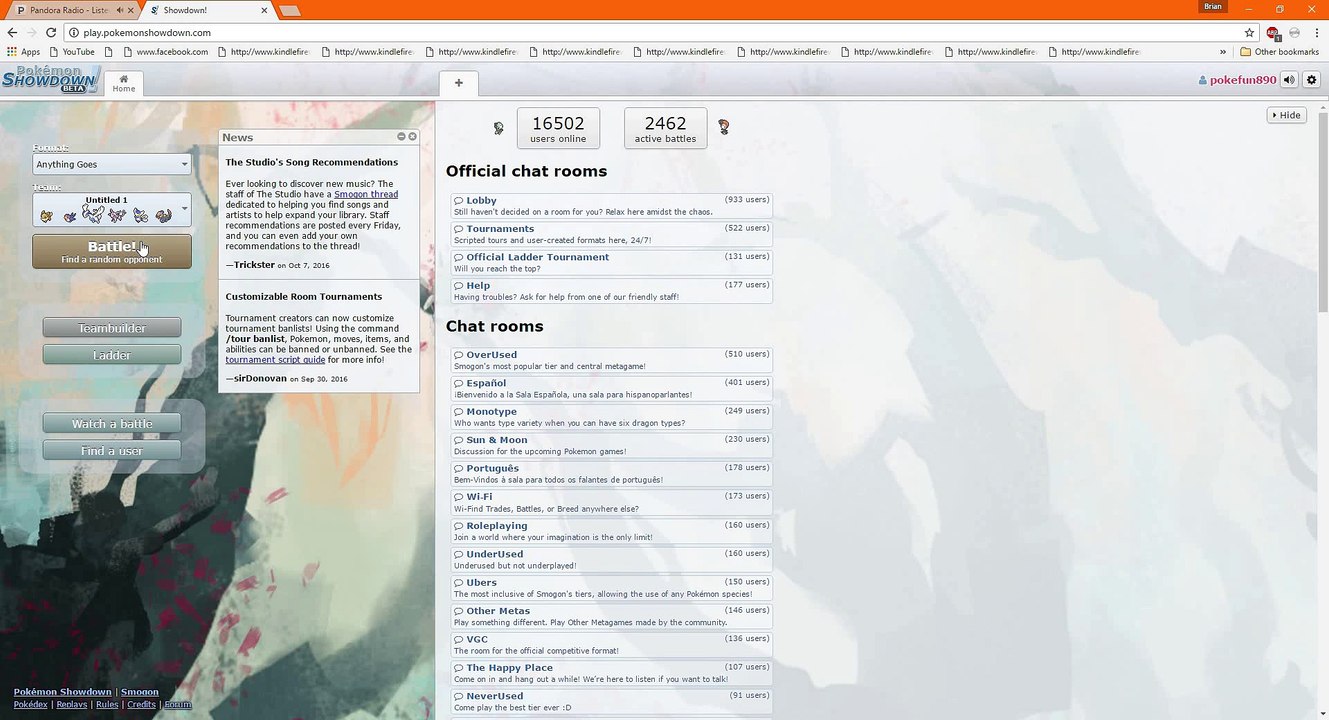Screen dimensions: 1329x720
Task: Join the Wi-Fi chat room
Action: pyautogui.click(x=612, y=502)
